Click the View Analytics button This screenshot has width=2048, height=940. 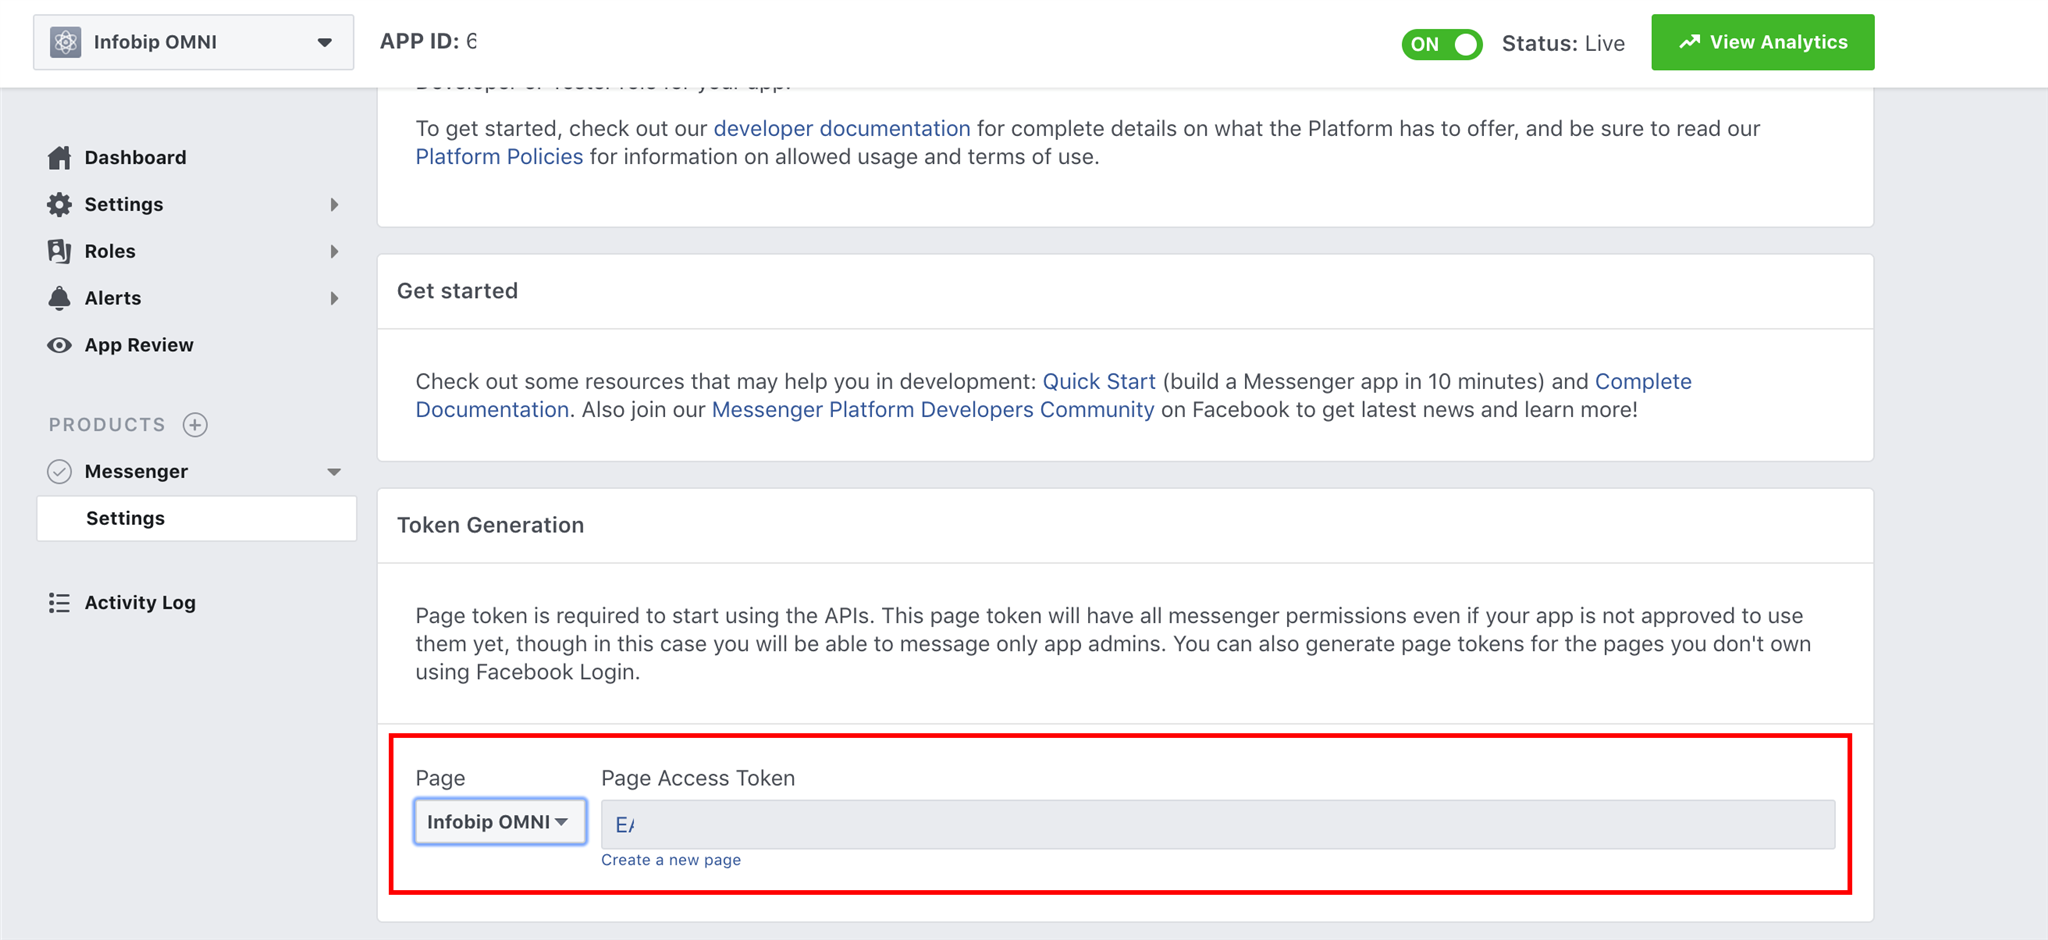[1762, 42]
